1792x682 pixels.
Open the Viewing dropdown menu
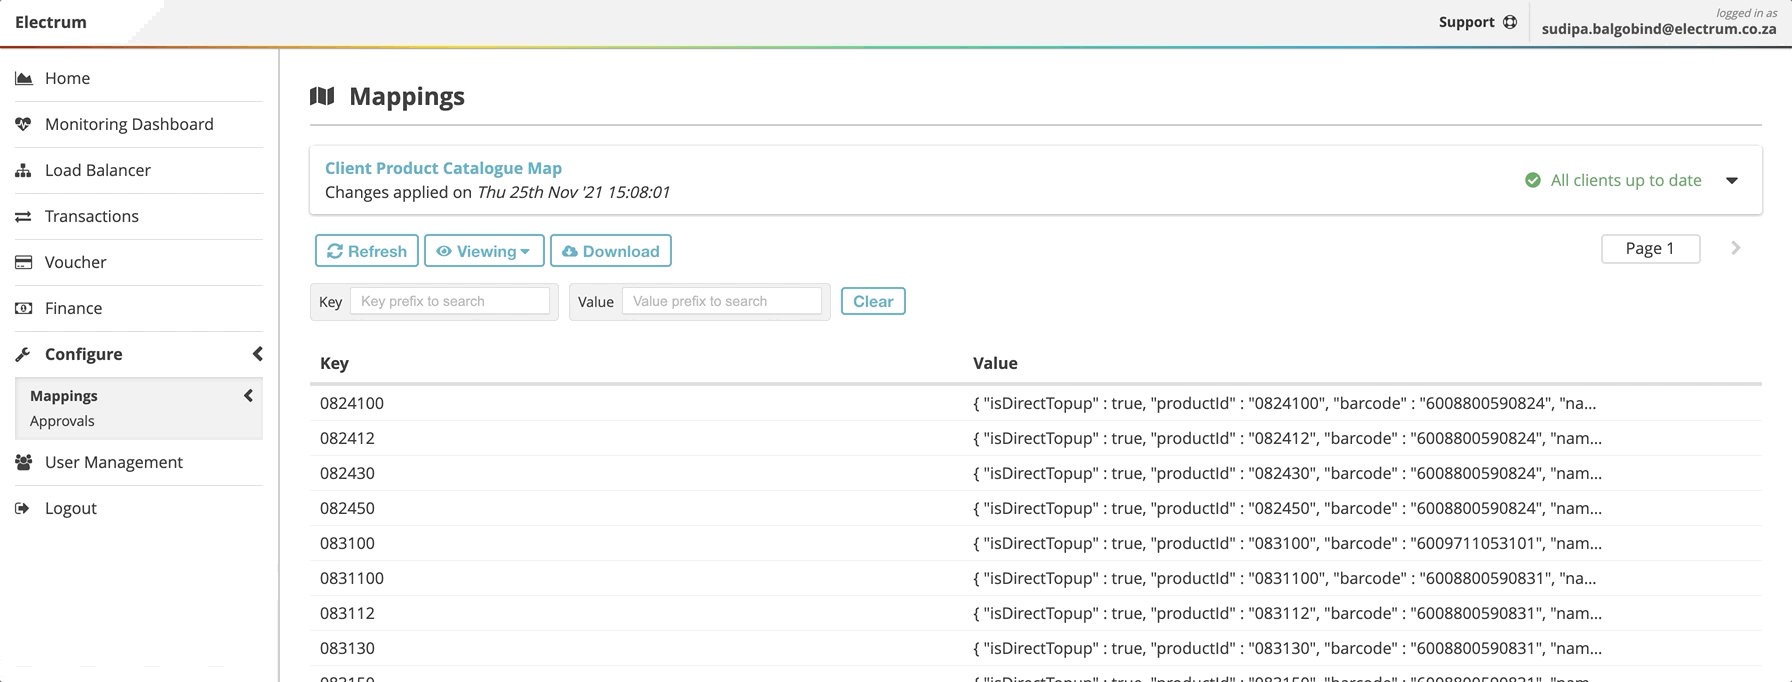click(x=484, y=251)
